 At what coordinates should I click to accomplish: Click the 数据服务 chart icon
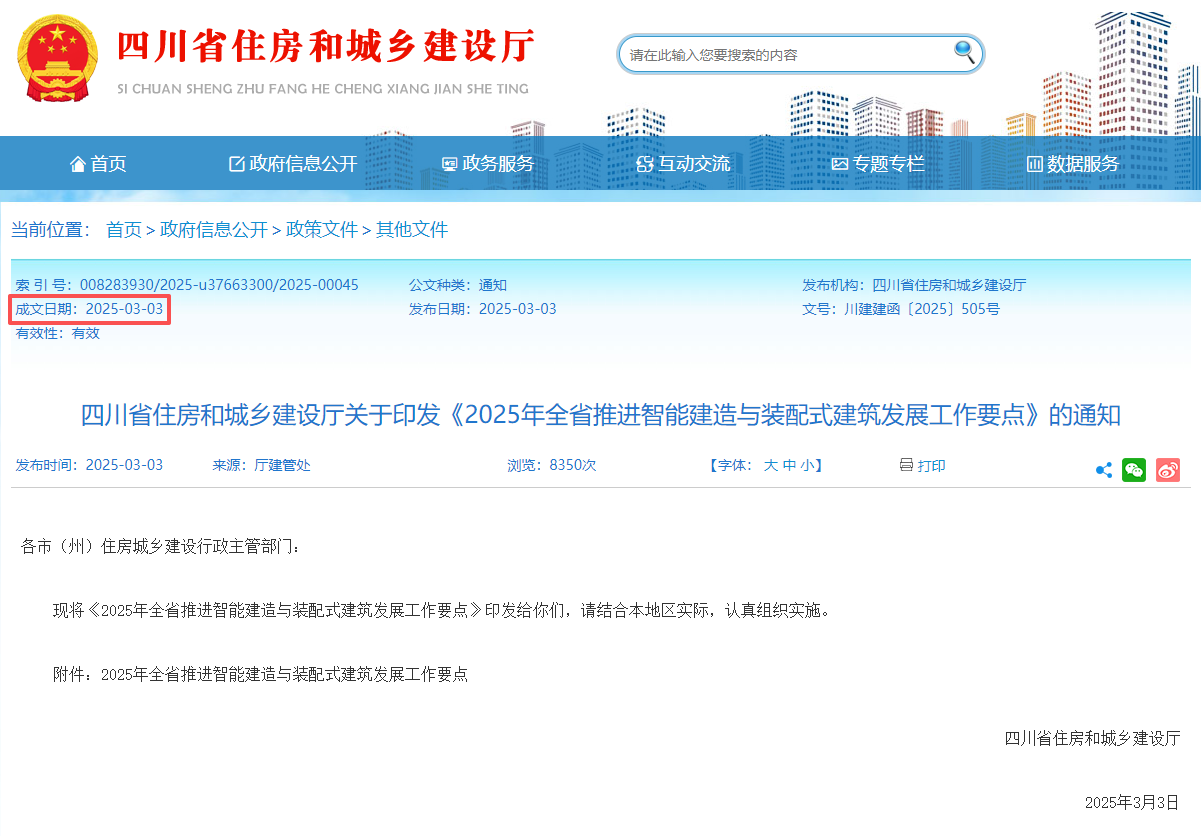click(1034, 164)
